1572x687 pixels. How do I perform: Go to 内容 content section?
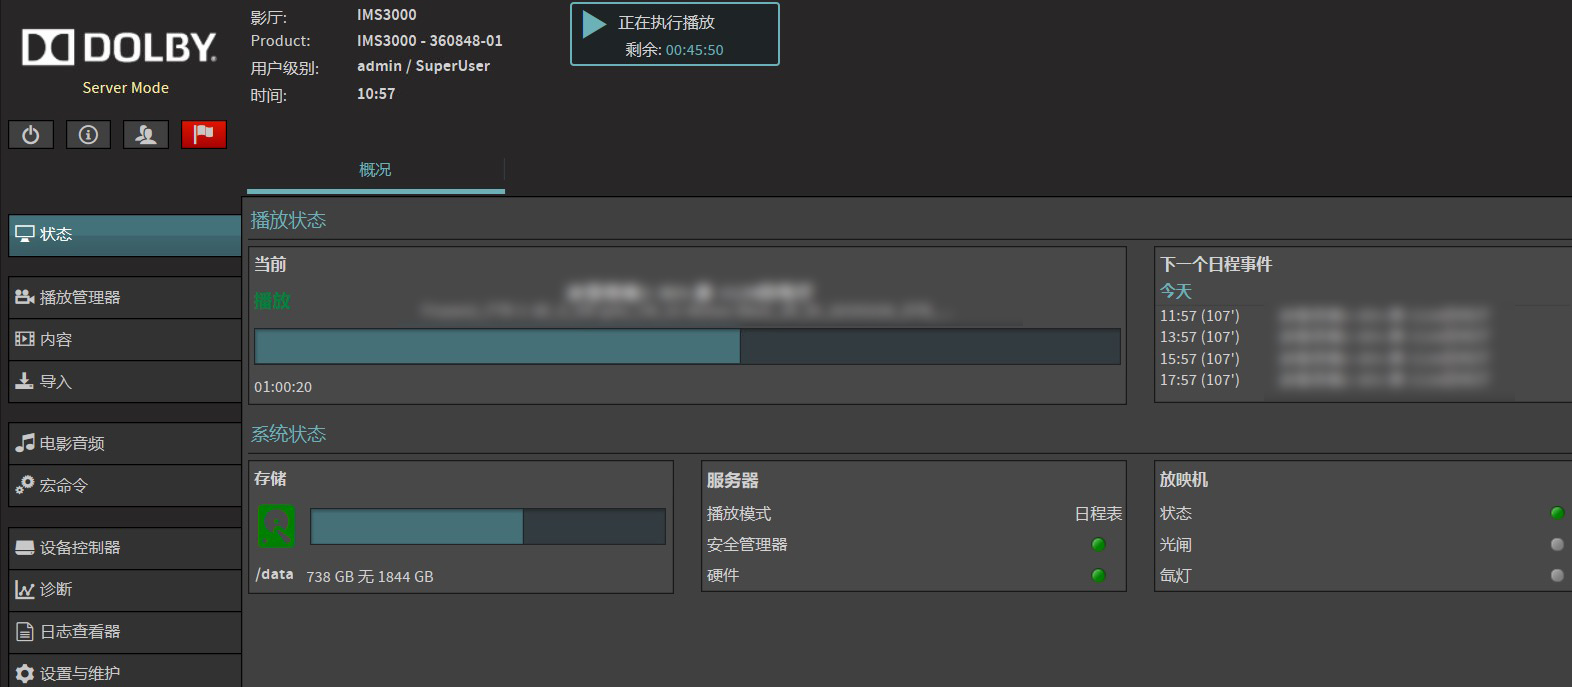[124, 339]
